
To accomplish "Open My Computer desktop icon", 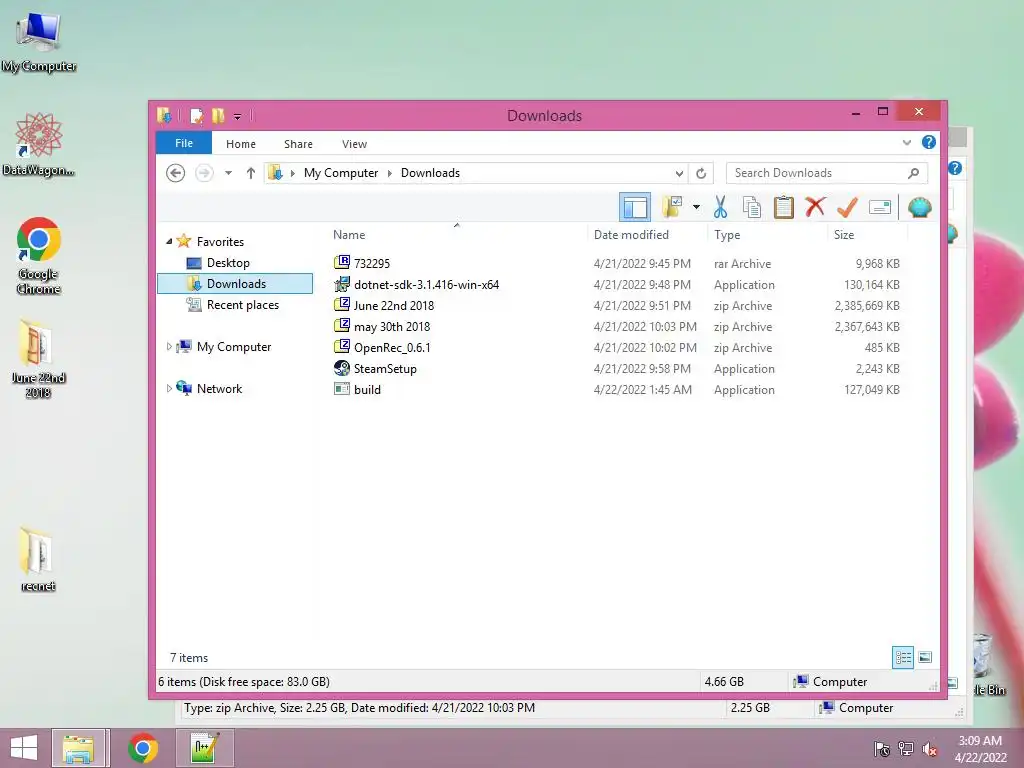I will tap(39, 43).
